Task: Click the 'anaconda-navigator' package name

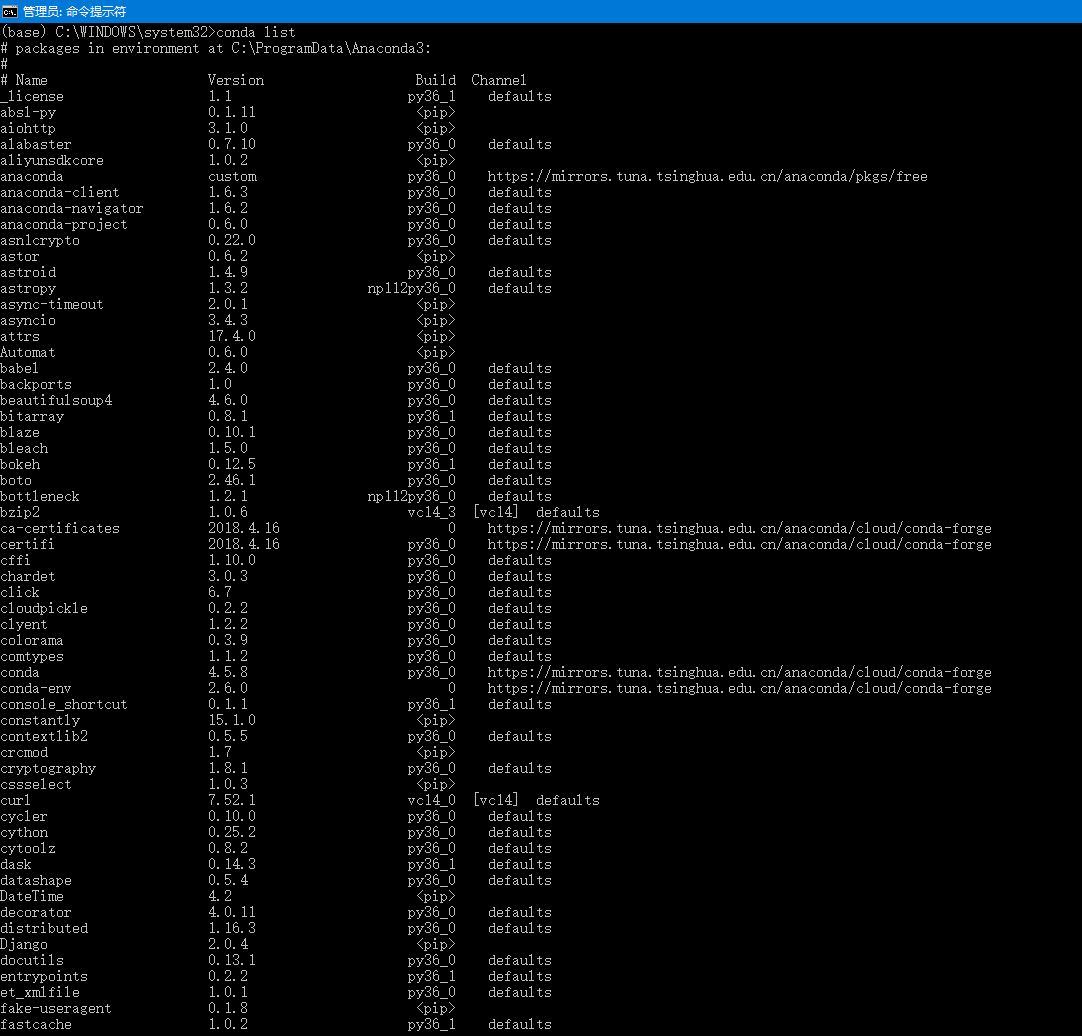Action: [72, 208]
